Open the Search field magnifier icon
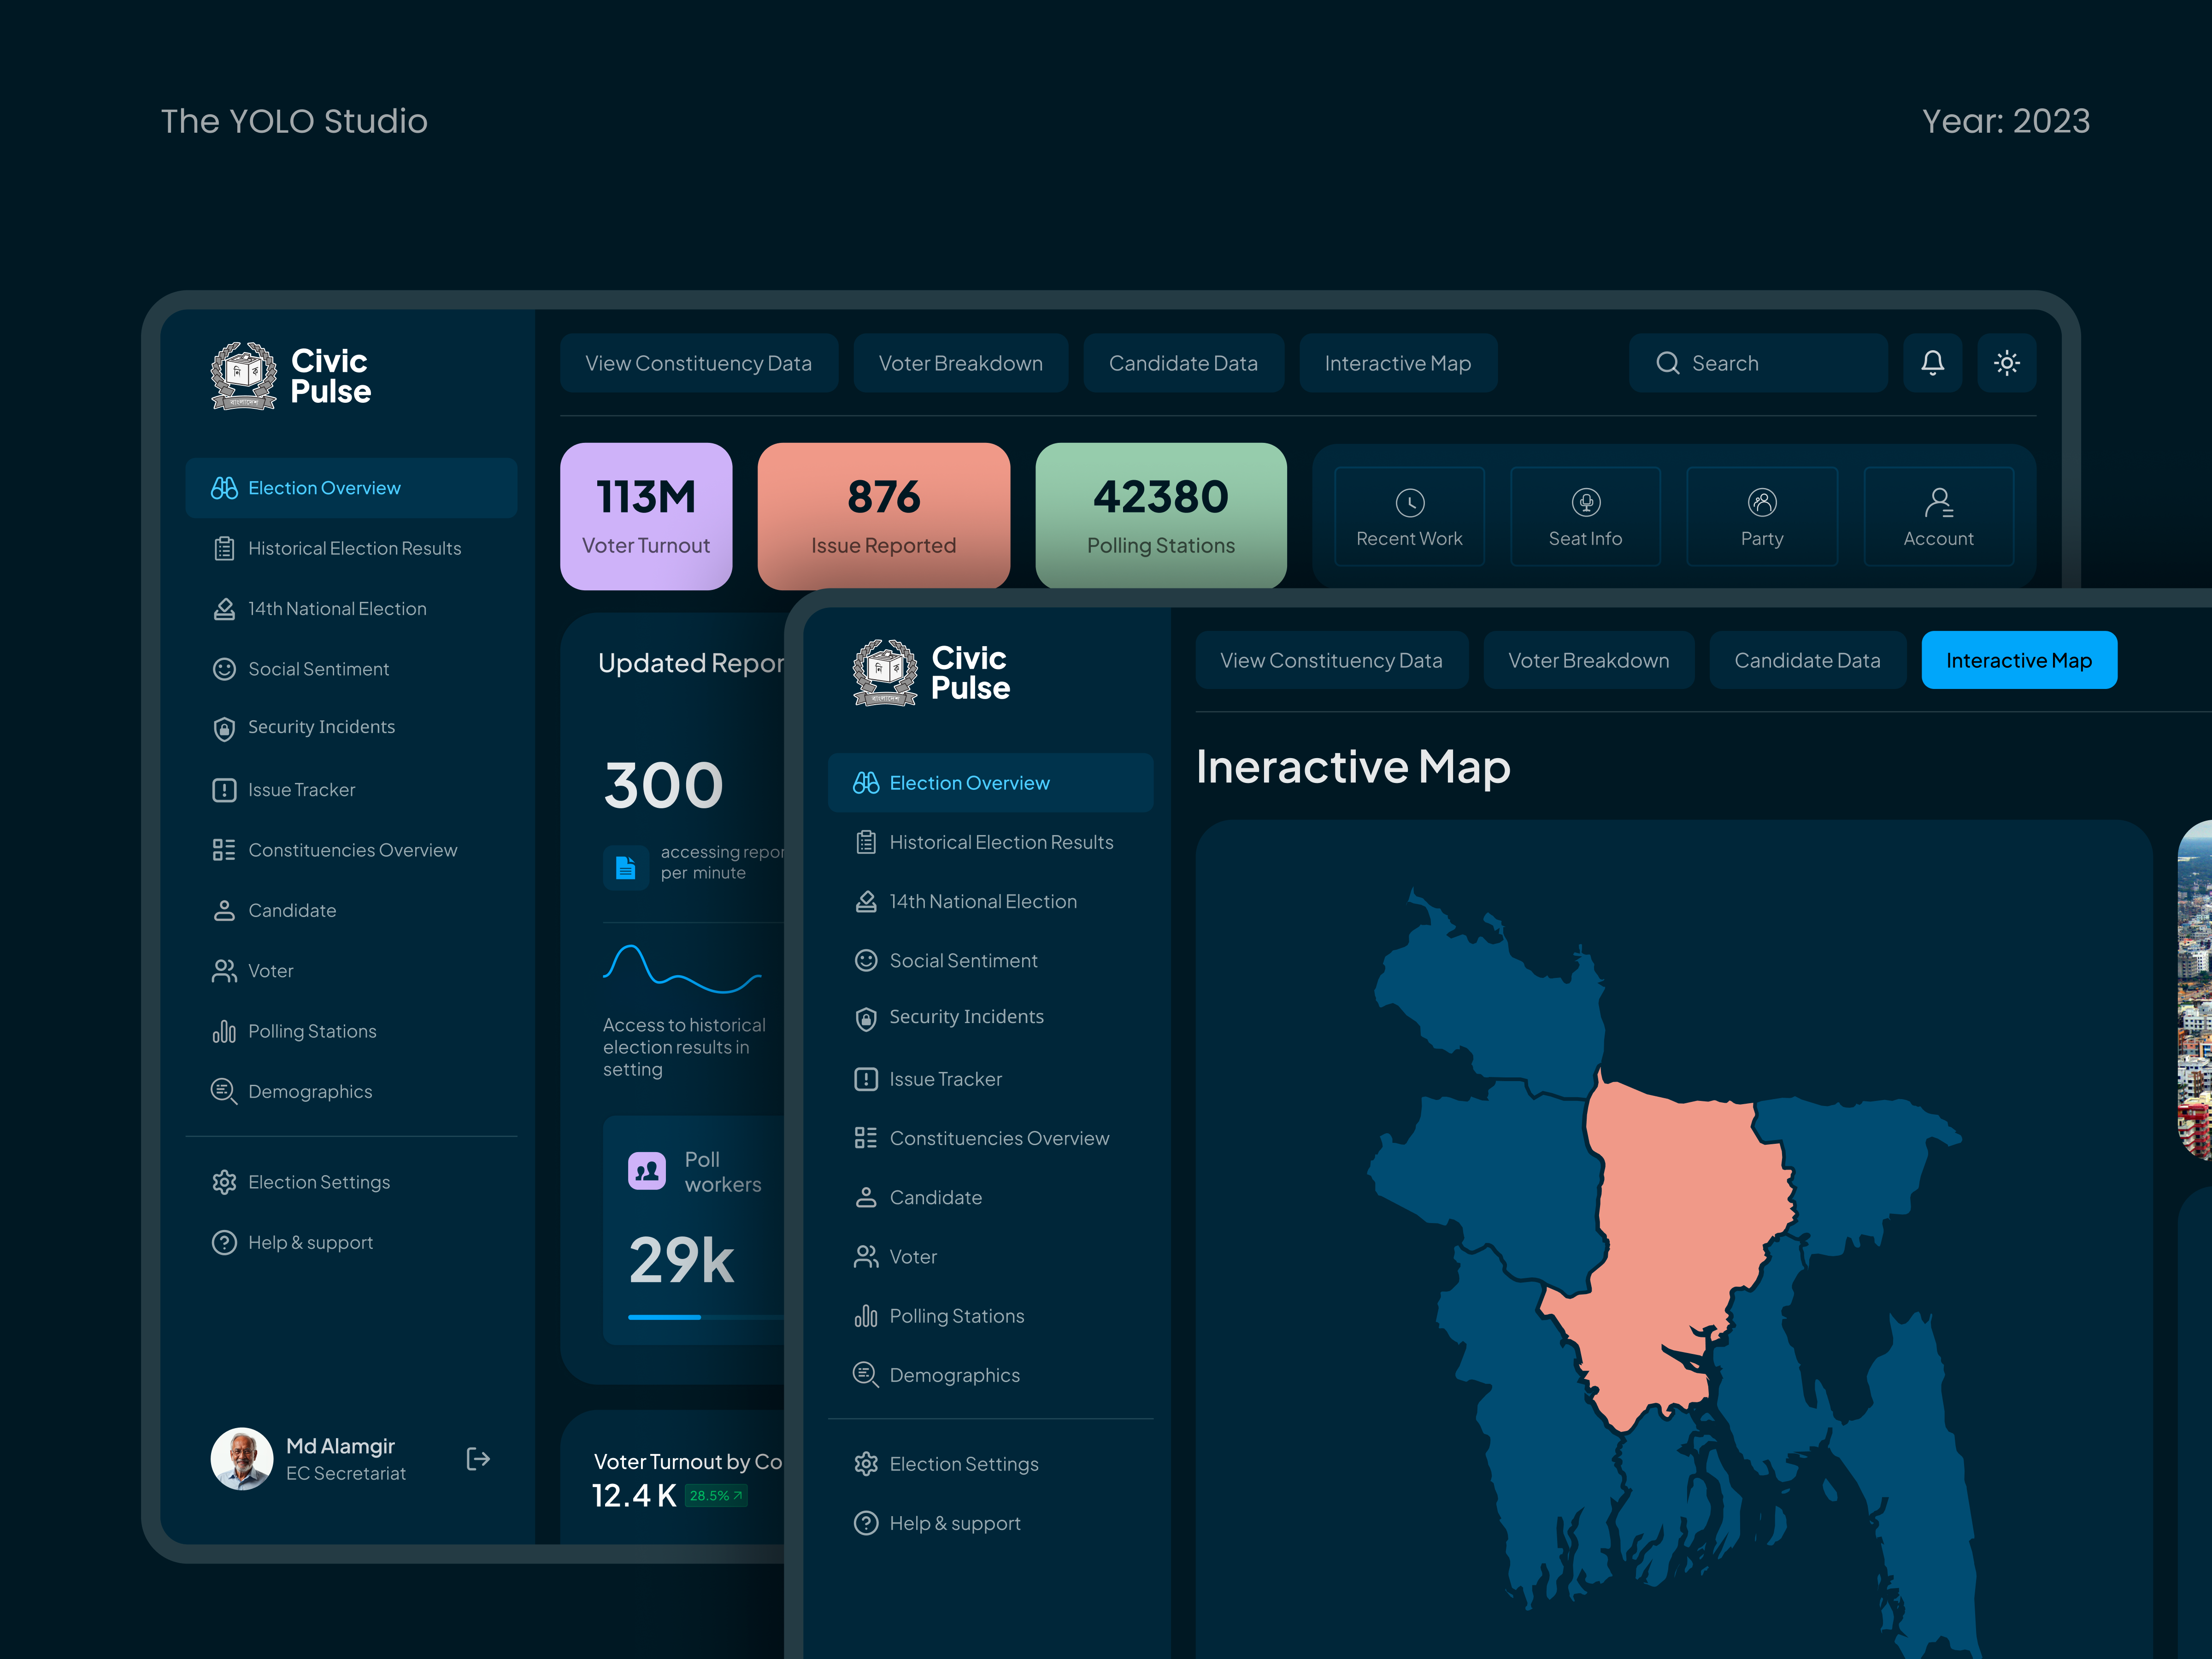This screenshot has width=2212, height=1659. pos(1668,363)
